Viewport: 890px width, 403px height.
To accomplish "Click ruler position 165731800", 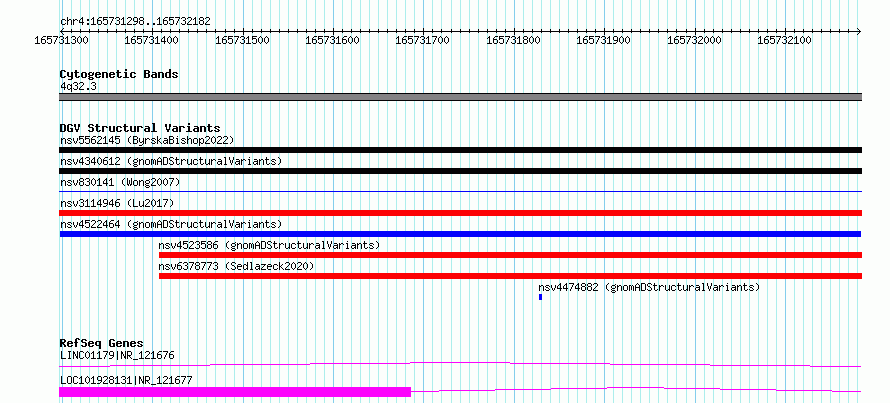I will pyautogui.click(x=513, y=40).
